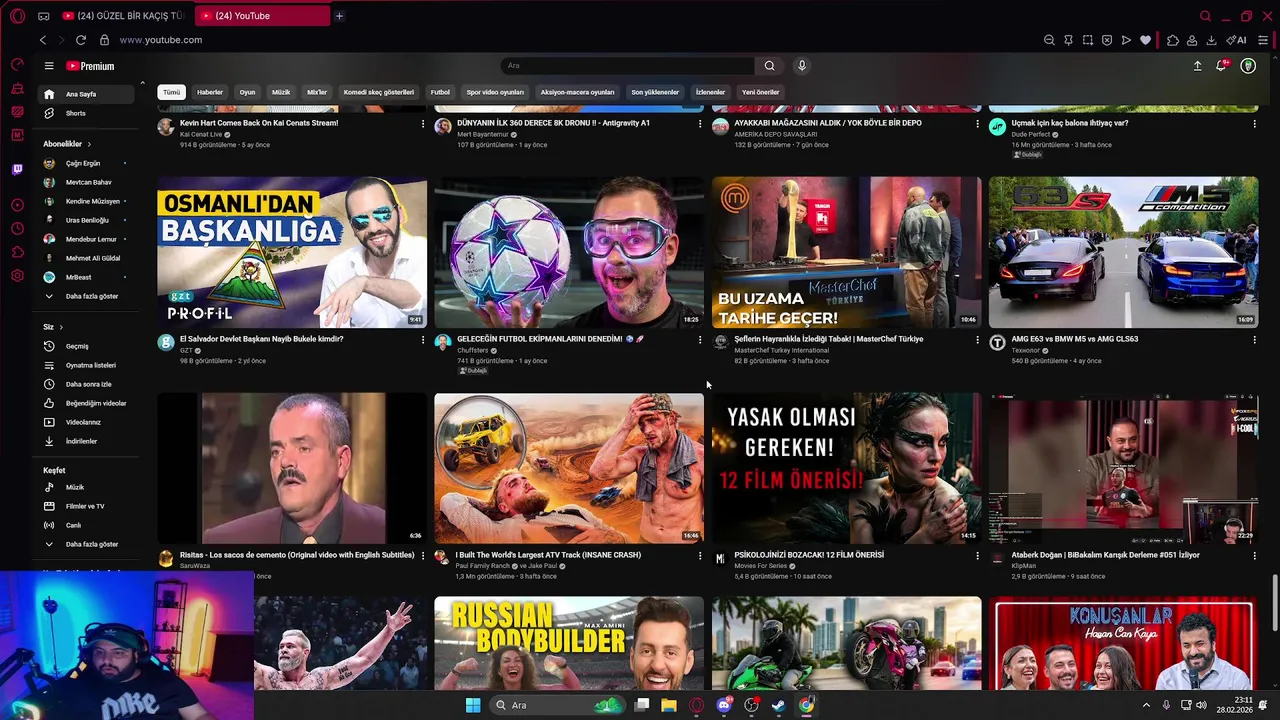Open options menu for GELECEĞİN FUTBOL EKİPMANLARINI video

[x=700, y=340]
